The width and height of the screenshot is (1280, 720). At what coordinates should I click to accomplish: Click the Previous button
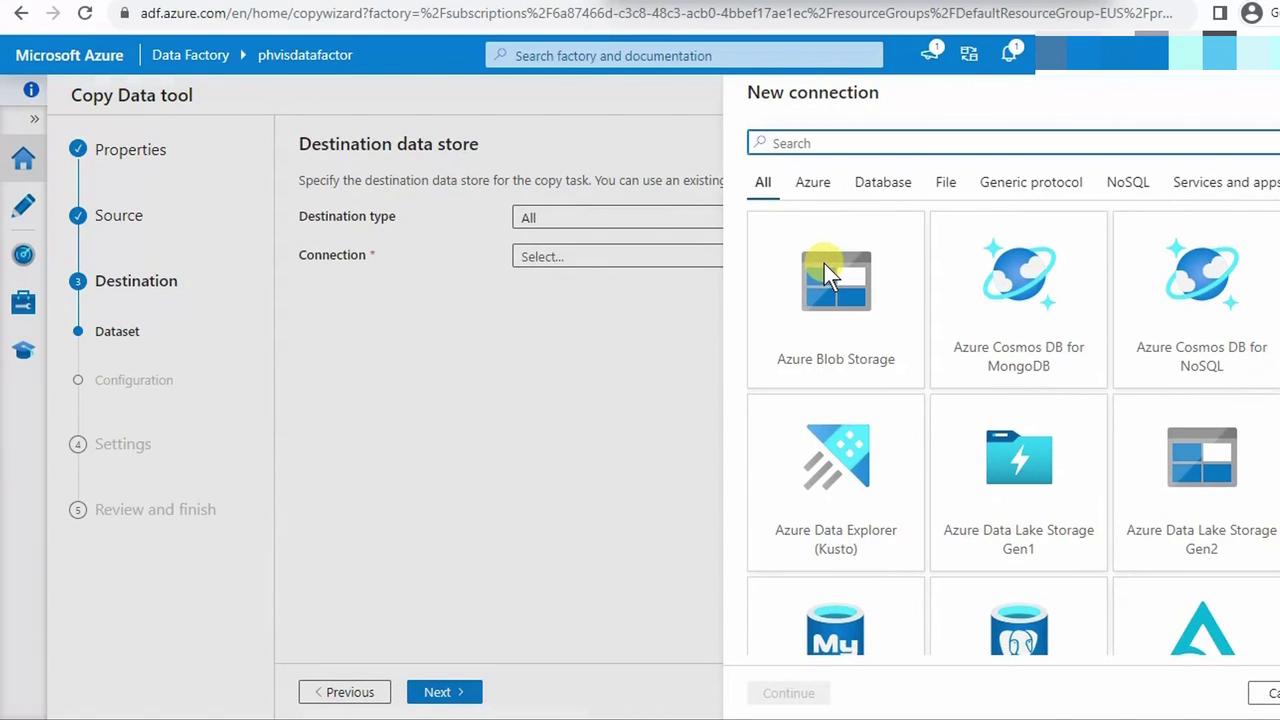(344, 692)
